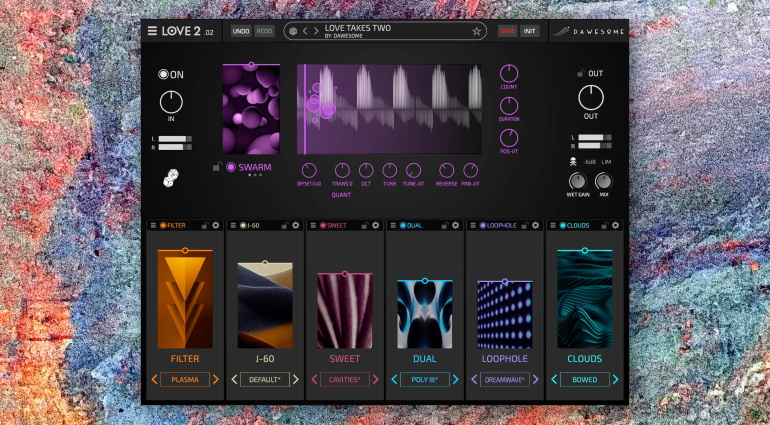Viewport: 770px width, 425px height.
Task: Toggle the SWARM mode button
Action: point(231,167)
